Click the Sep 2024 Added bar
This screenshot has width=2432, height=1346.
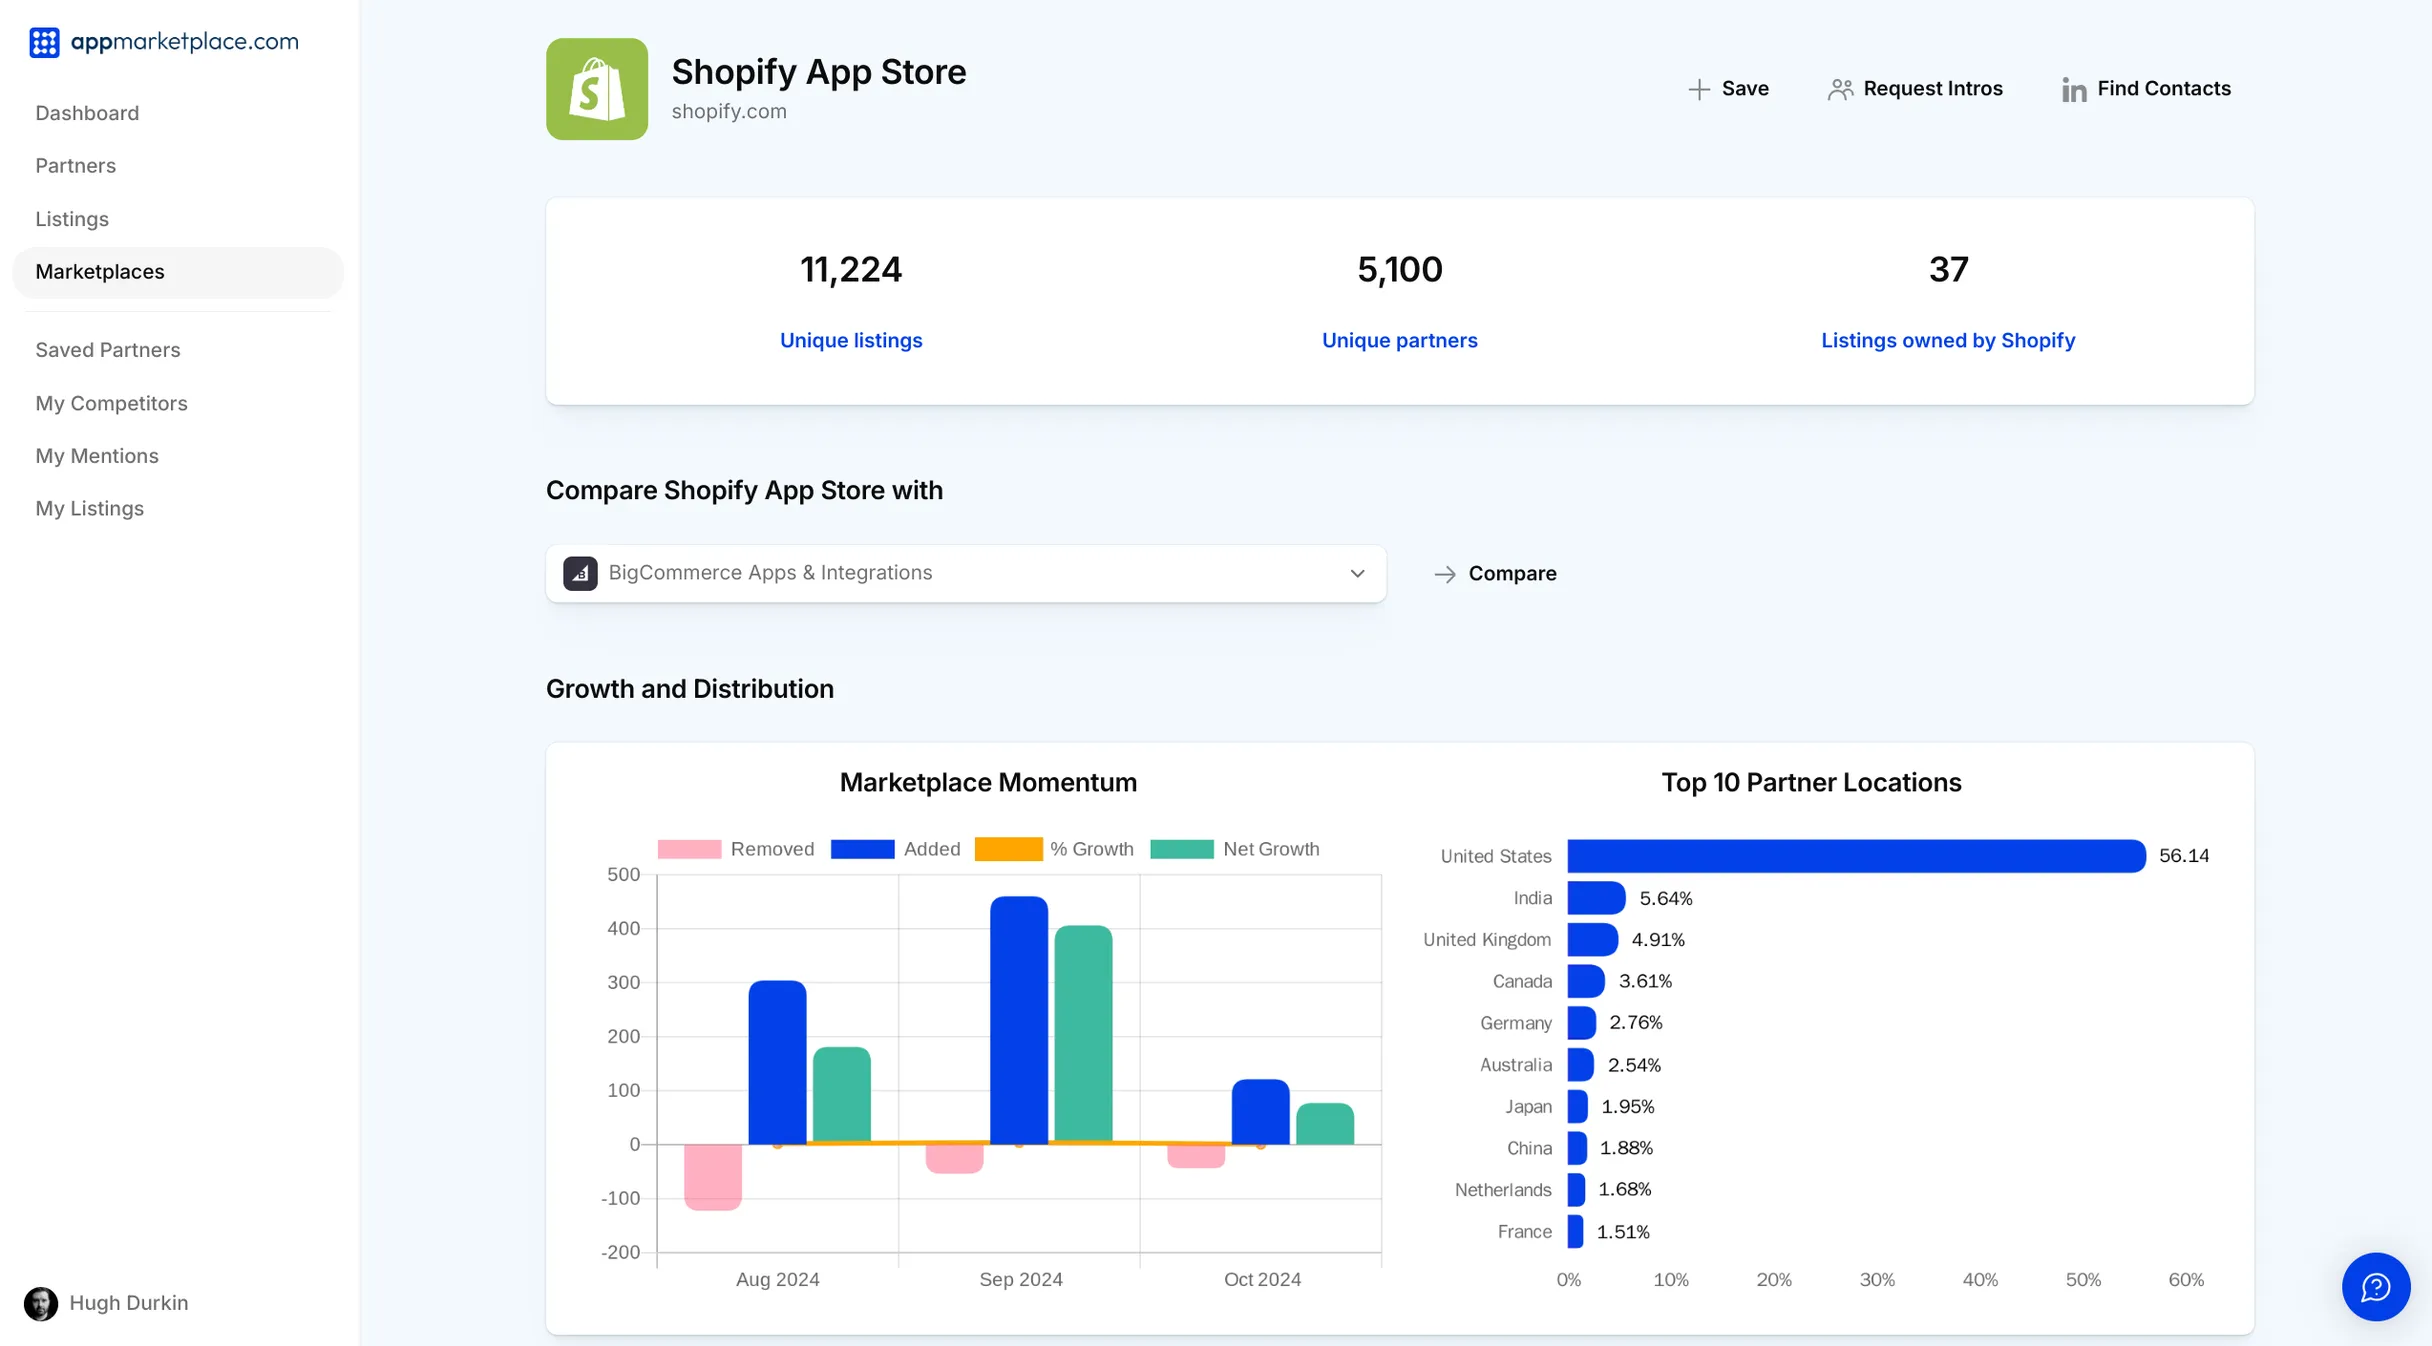pos(1019,1020)
